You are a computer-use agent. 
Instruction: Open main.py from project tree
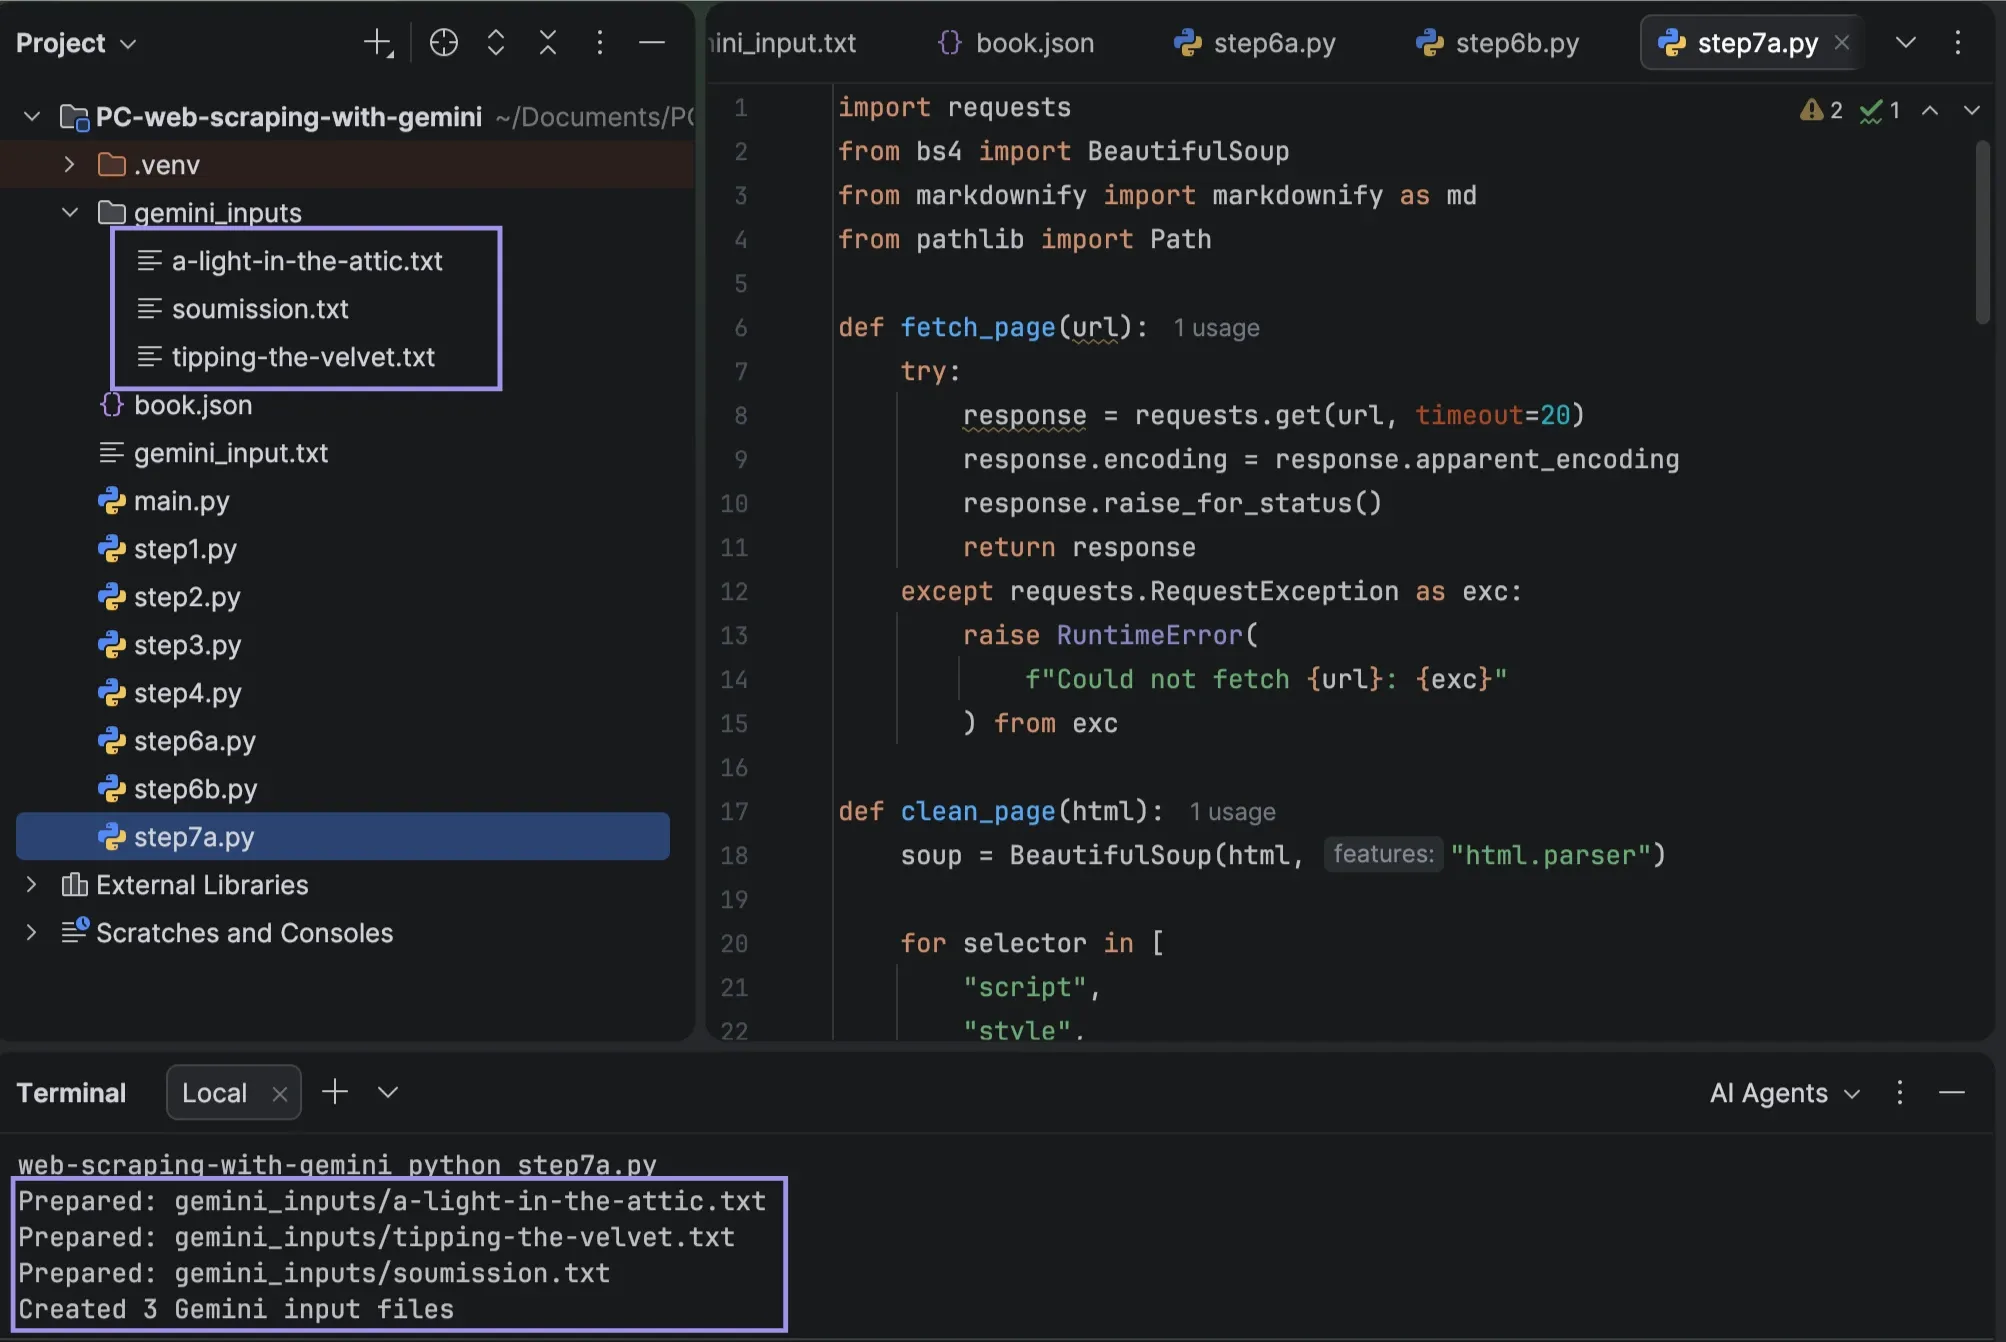pyautogui.click(x=182, y=501)
